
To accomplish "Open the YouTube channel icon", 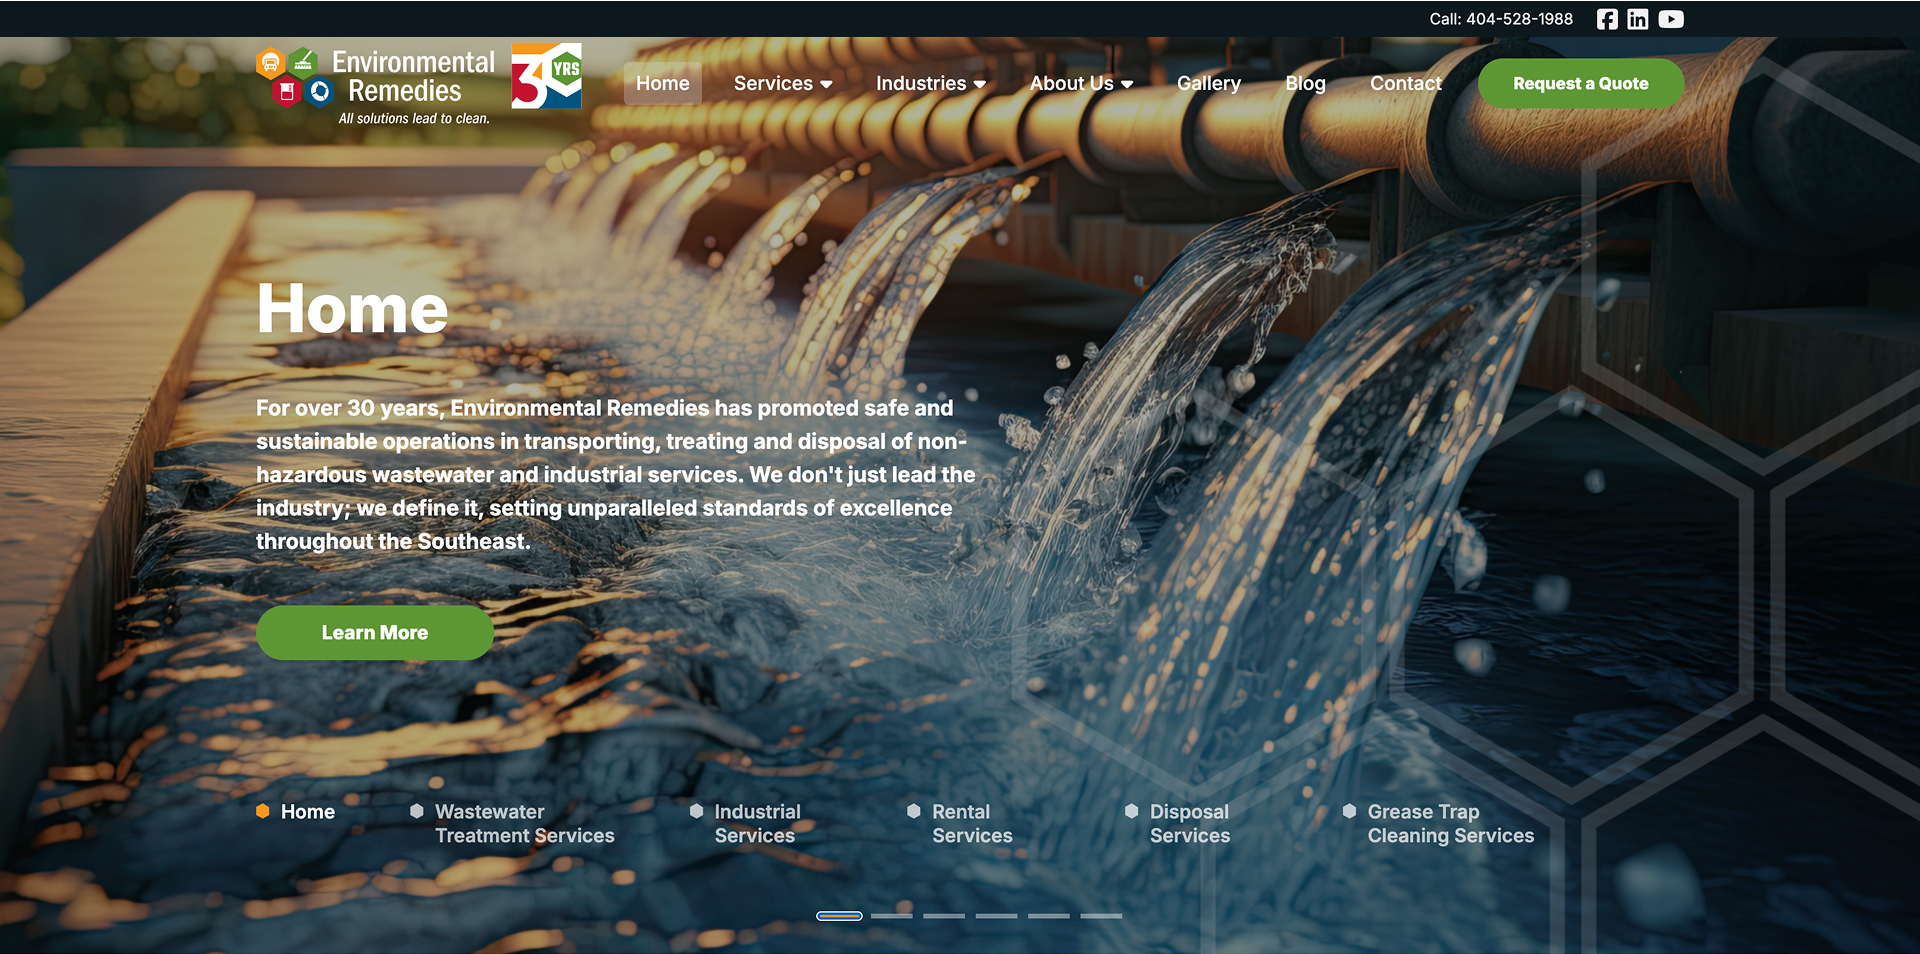I will (1671, 19).
